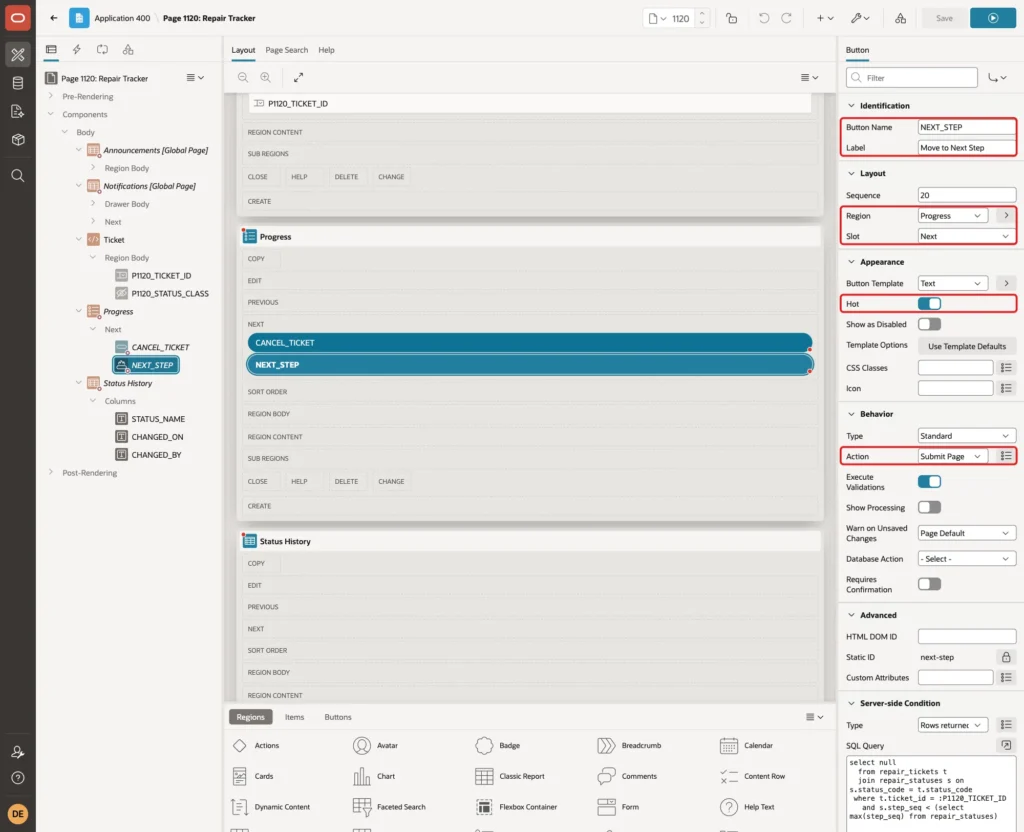The width and height of the screenshot is (1024, 832).
Task: Select CANCEL_TICKET button in layout
Action: coord(530,343)
